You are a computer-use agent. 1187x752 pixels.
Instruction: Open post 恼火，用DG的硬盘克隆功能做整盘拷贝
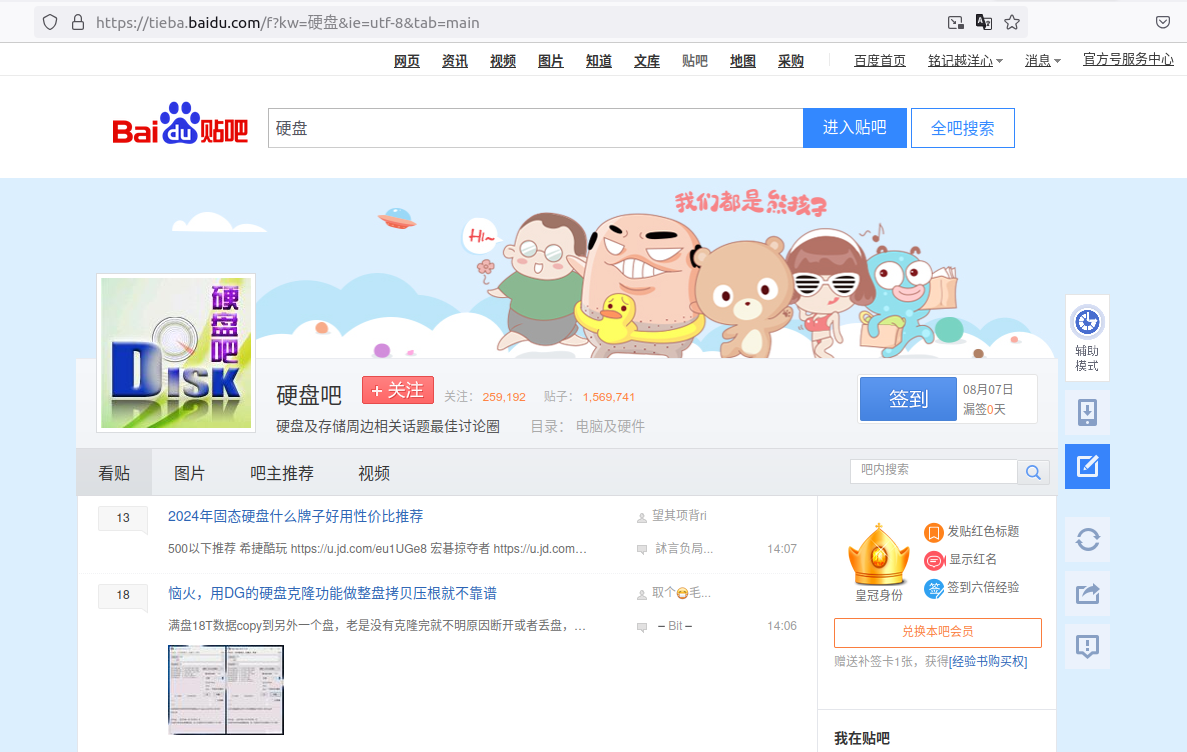point(332,594)
